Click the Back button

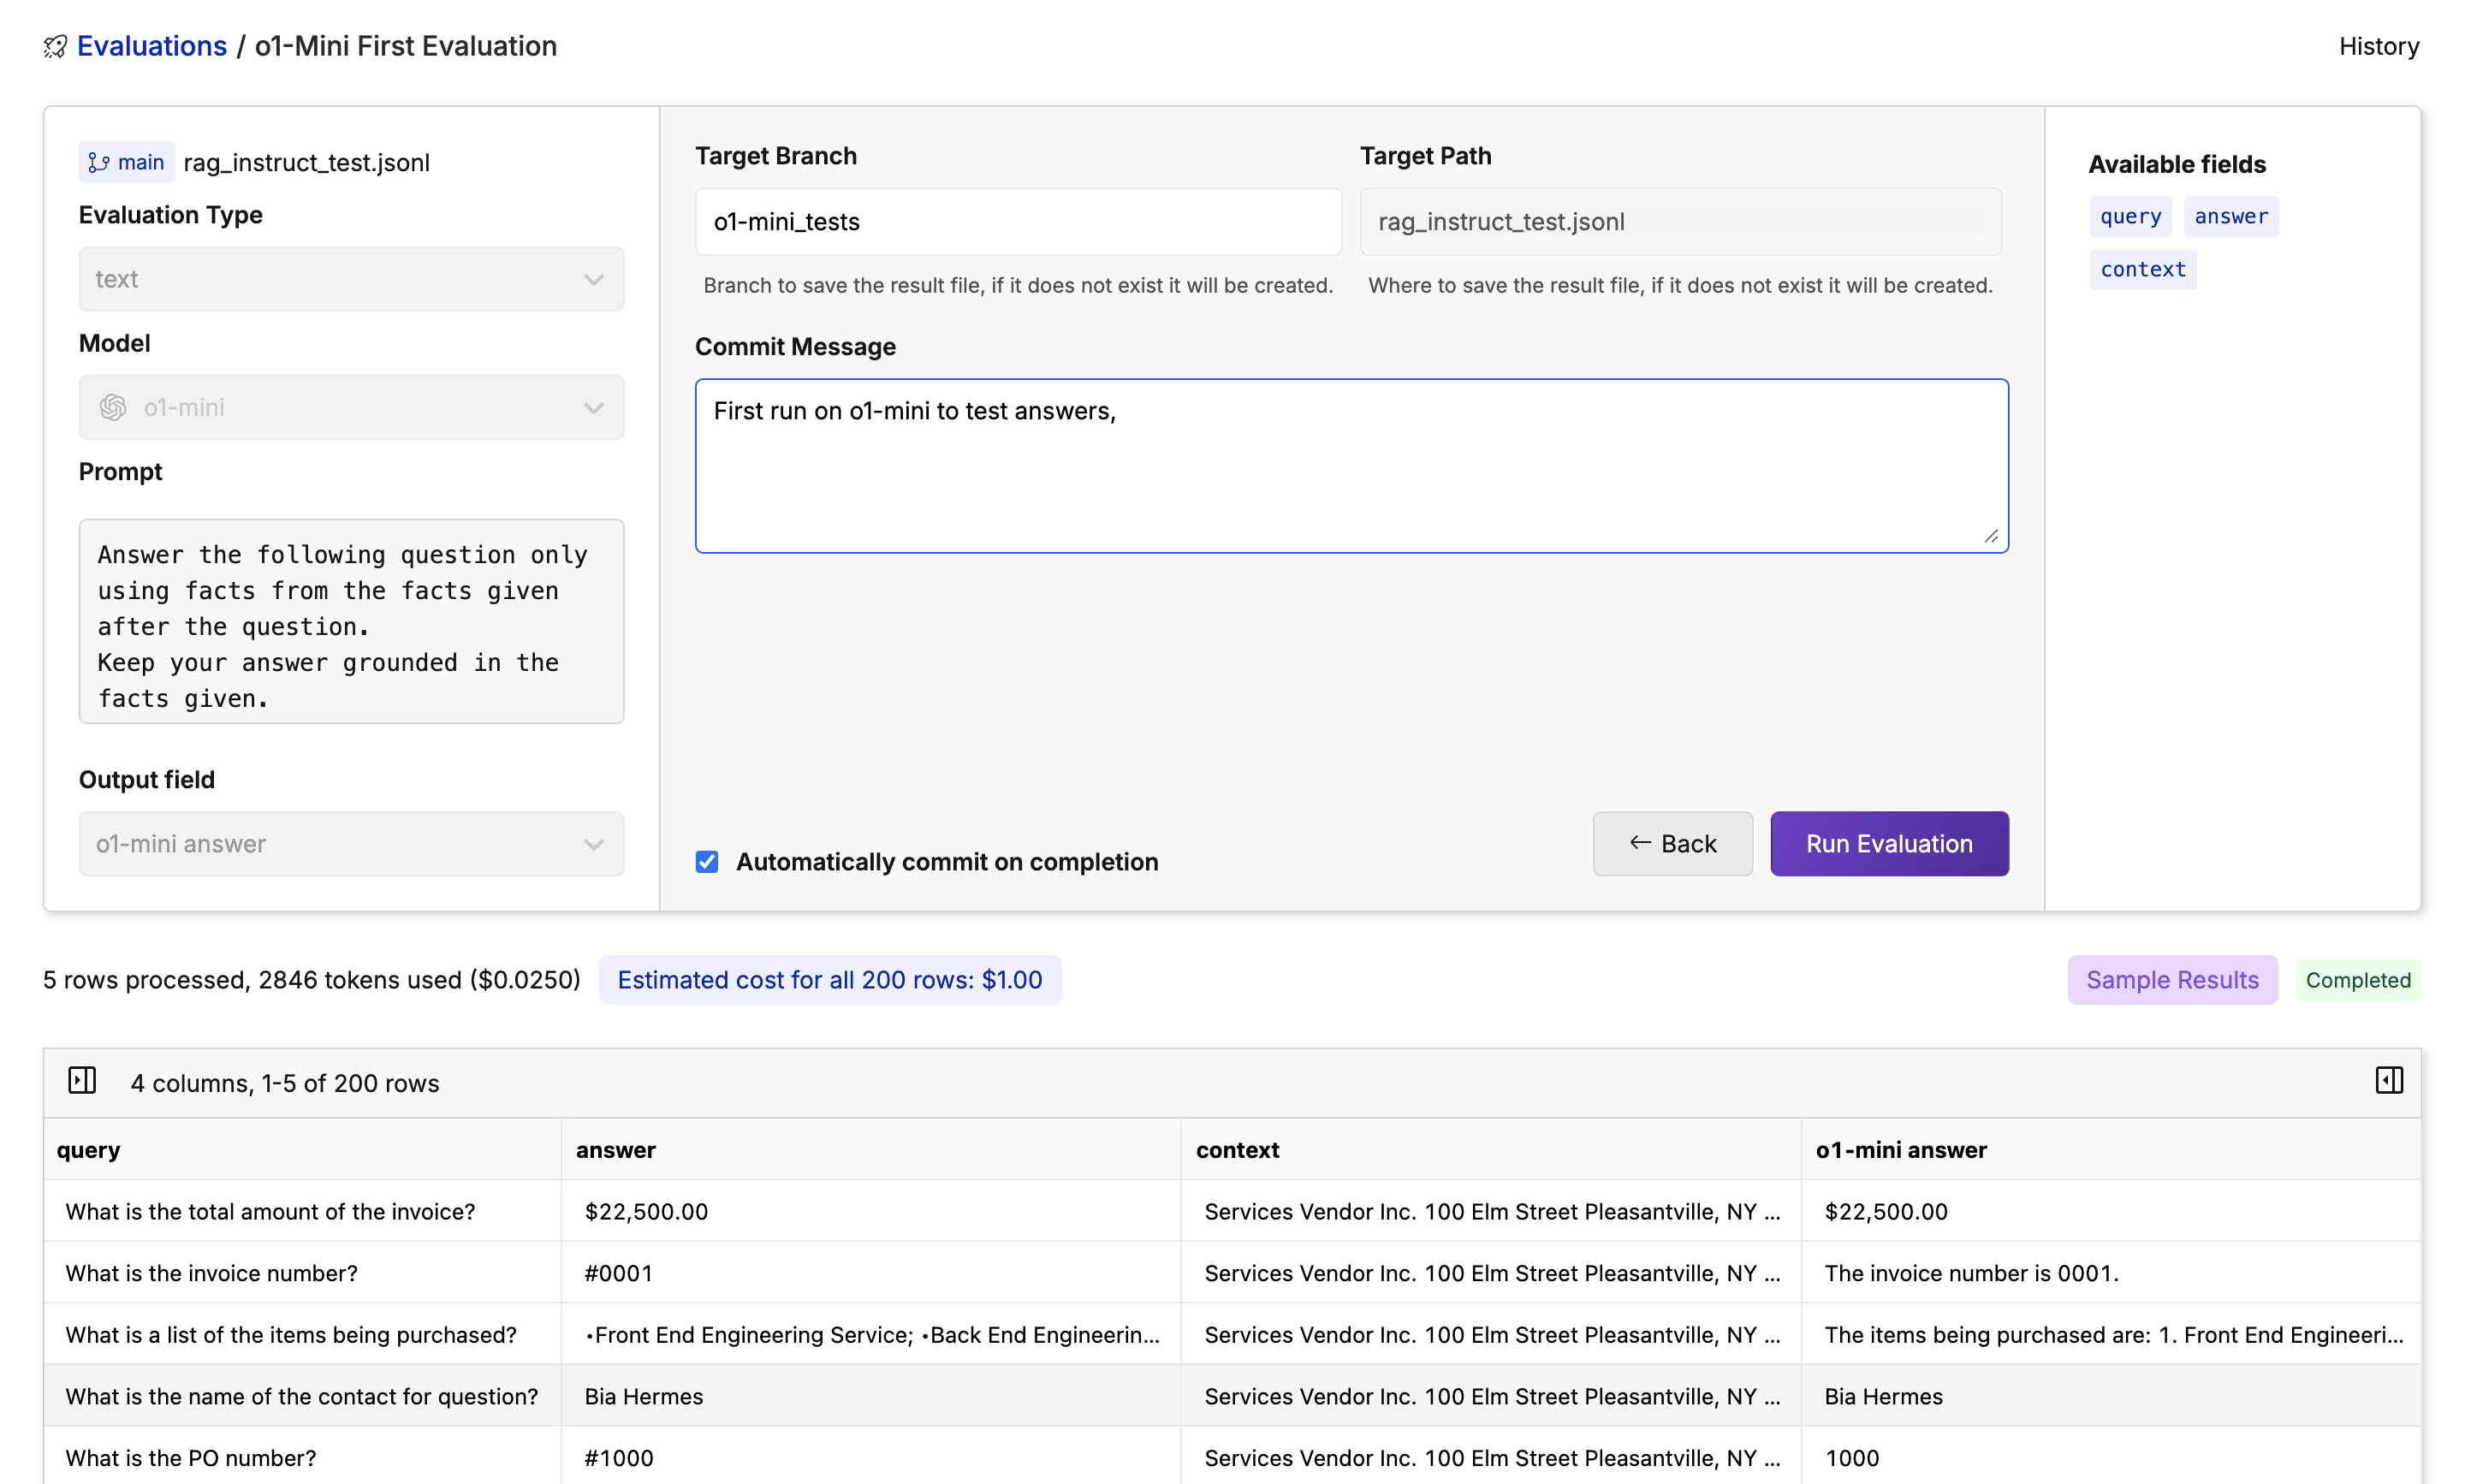[1672, 843]
